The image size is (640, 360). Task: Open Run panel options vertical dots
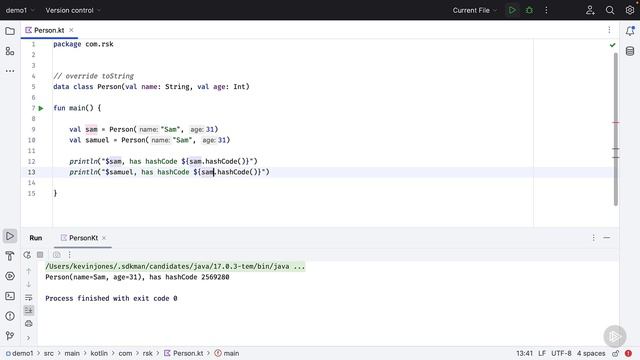click(x=593, y=238)
